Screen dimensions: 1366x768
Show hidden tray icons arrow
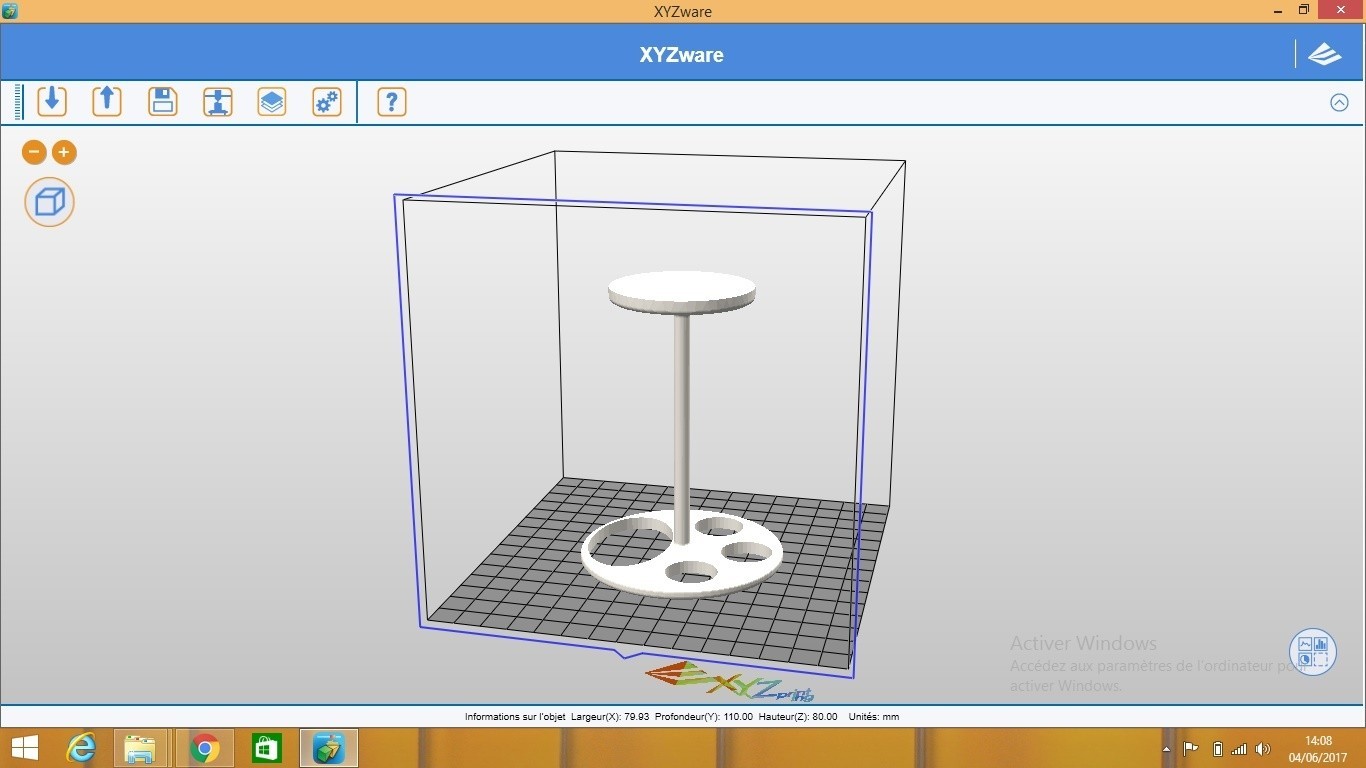(x=1166, y=749)
